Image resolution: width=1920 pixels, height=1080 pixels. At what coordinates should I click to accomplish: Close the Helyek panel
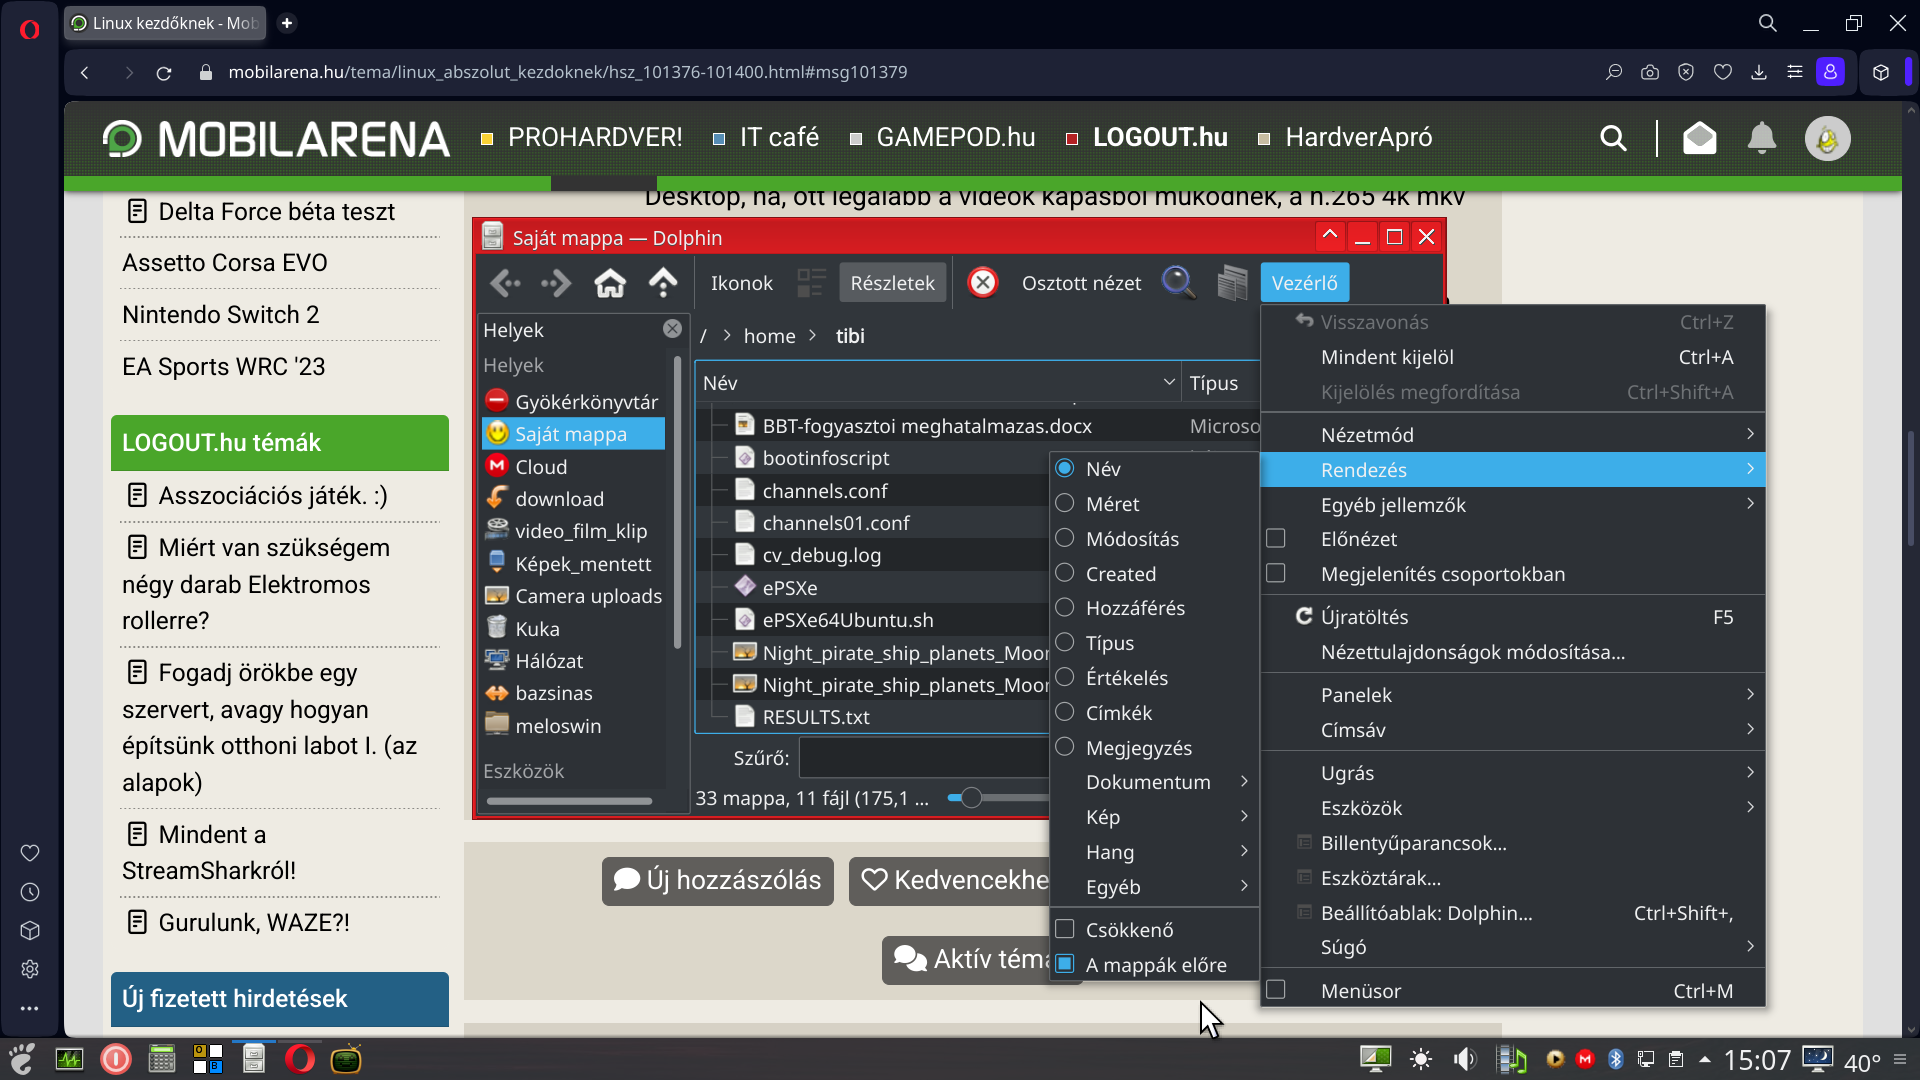672,329
